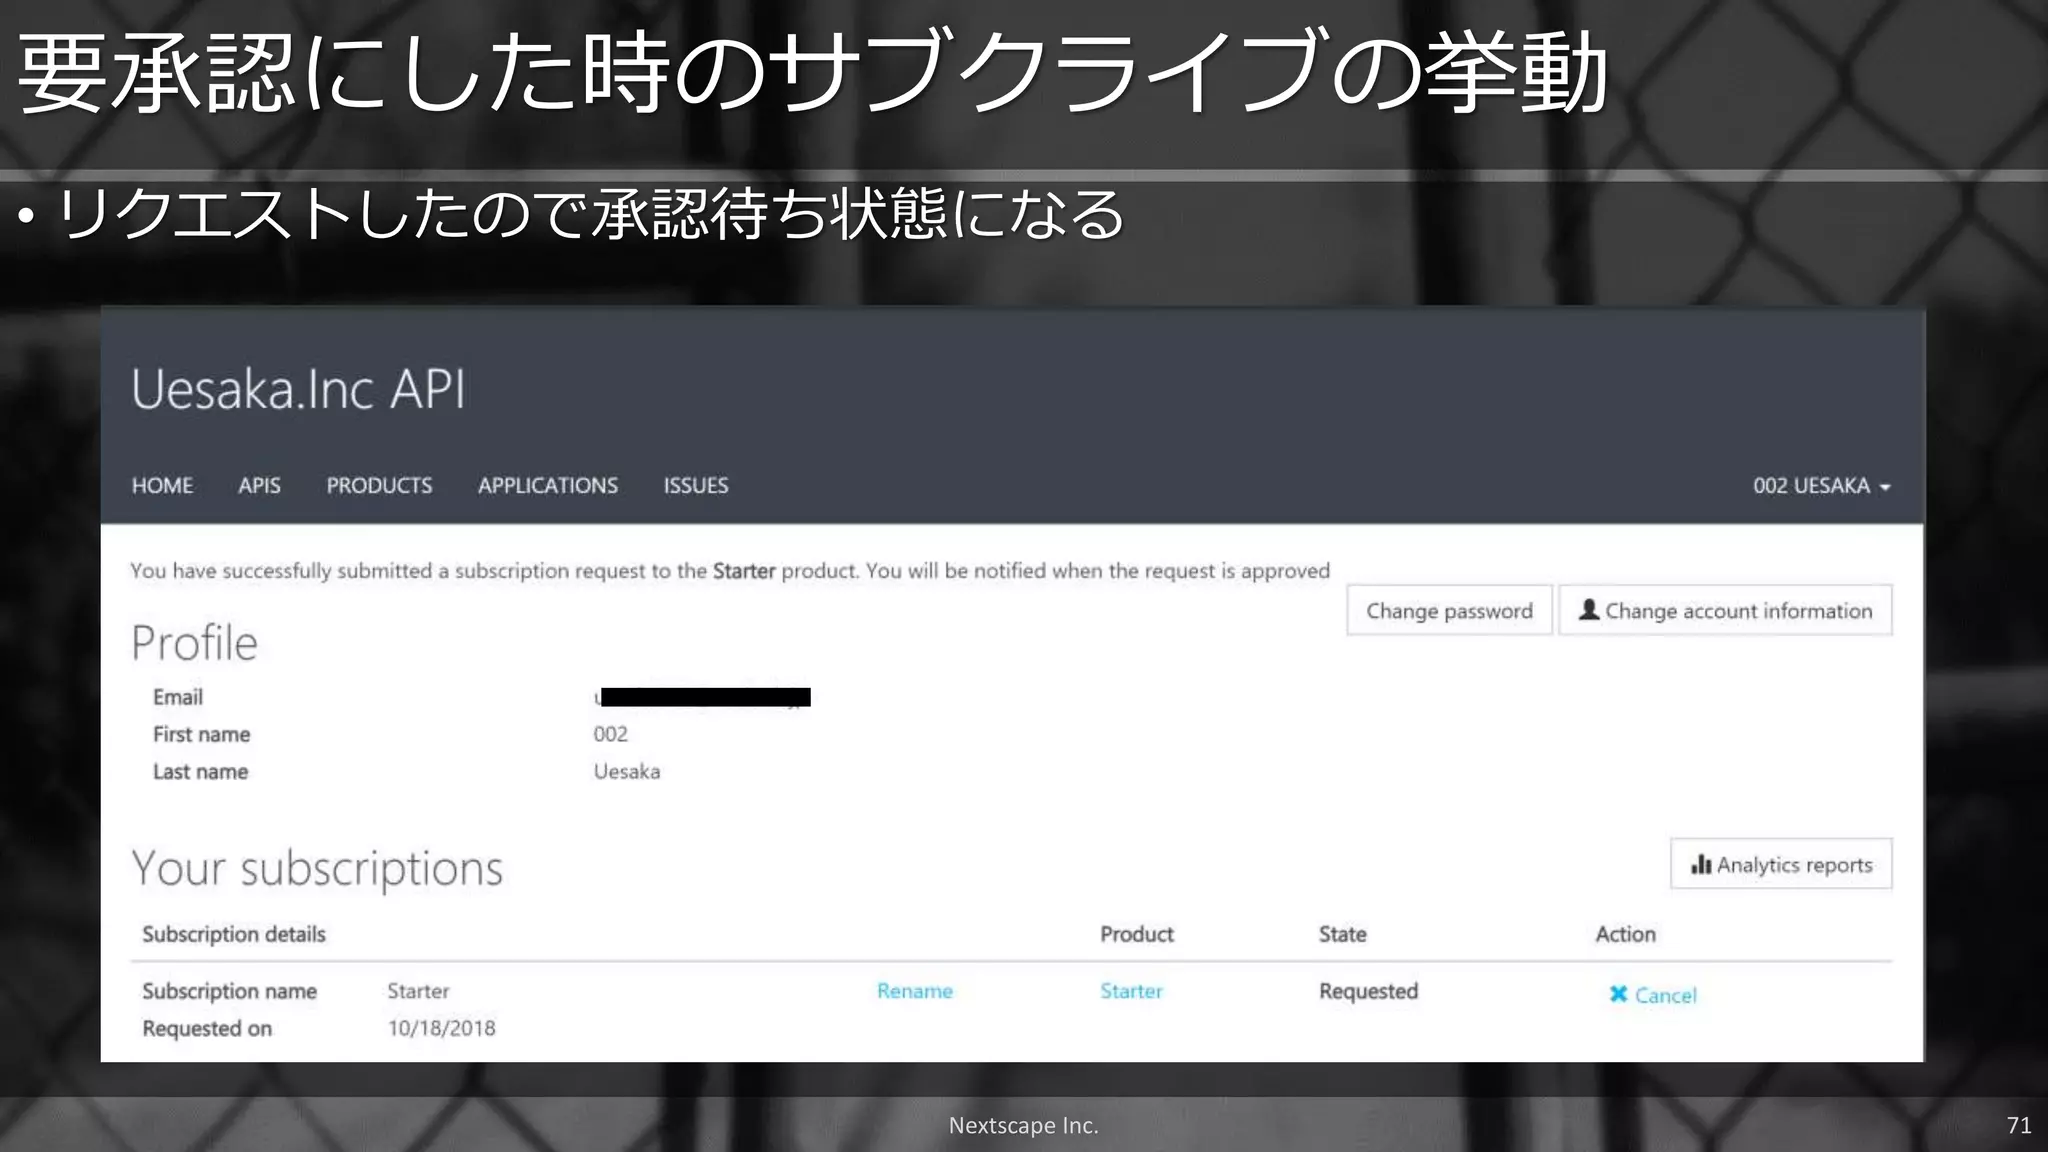This screenshot has width=2048, height=1152.
Task: Click the bar chart icon on Analytics reports
Action: coord(1701,864)
